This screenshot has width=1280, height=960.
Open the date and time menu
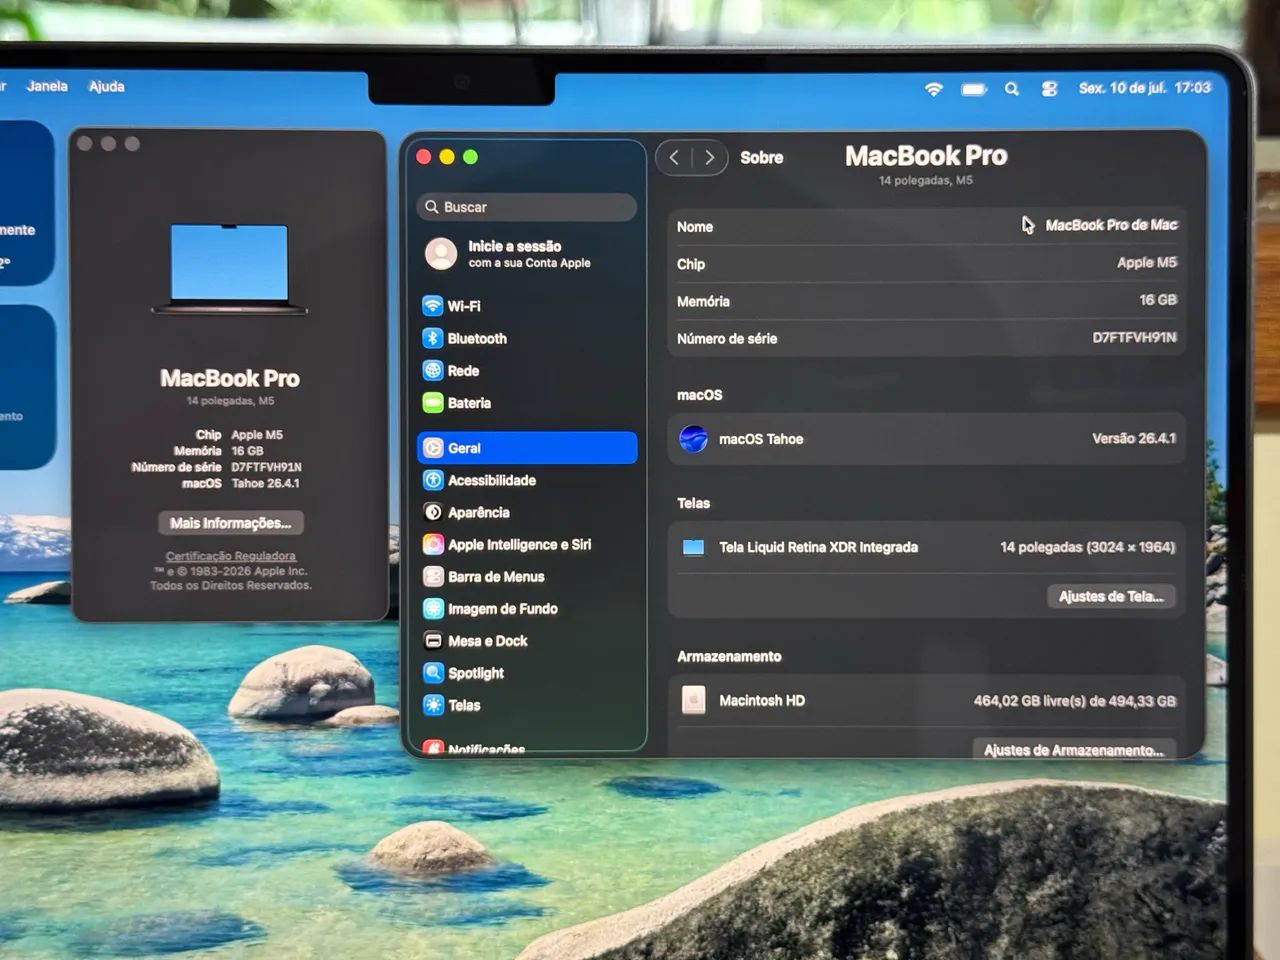[x=1144, y=88]
